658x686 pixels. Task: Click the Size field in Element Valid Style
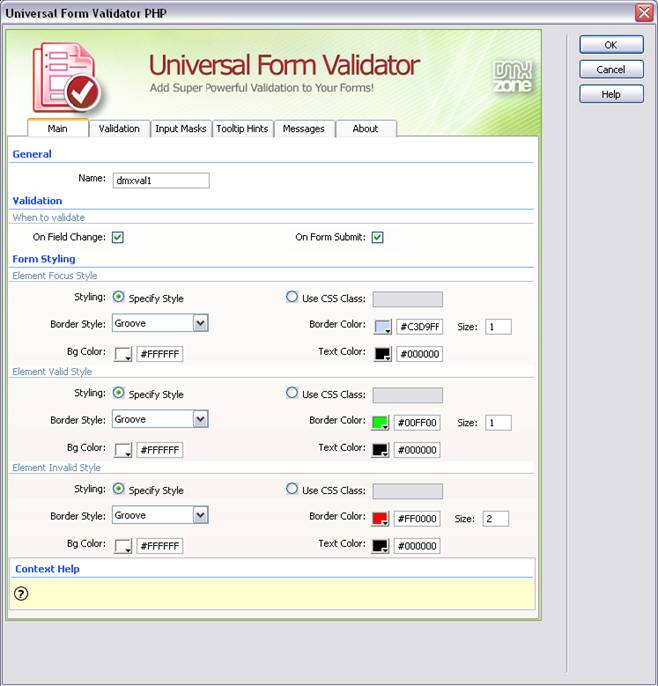(x=498, y=423)
